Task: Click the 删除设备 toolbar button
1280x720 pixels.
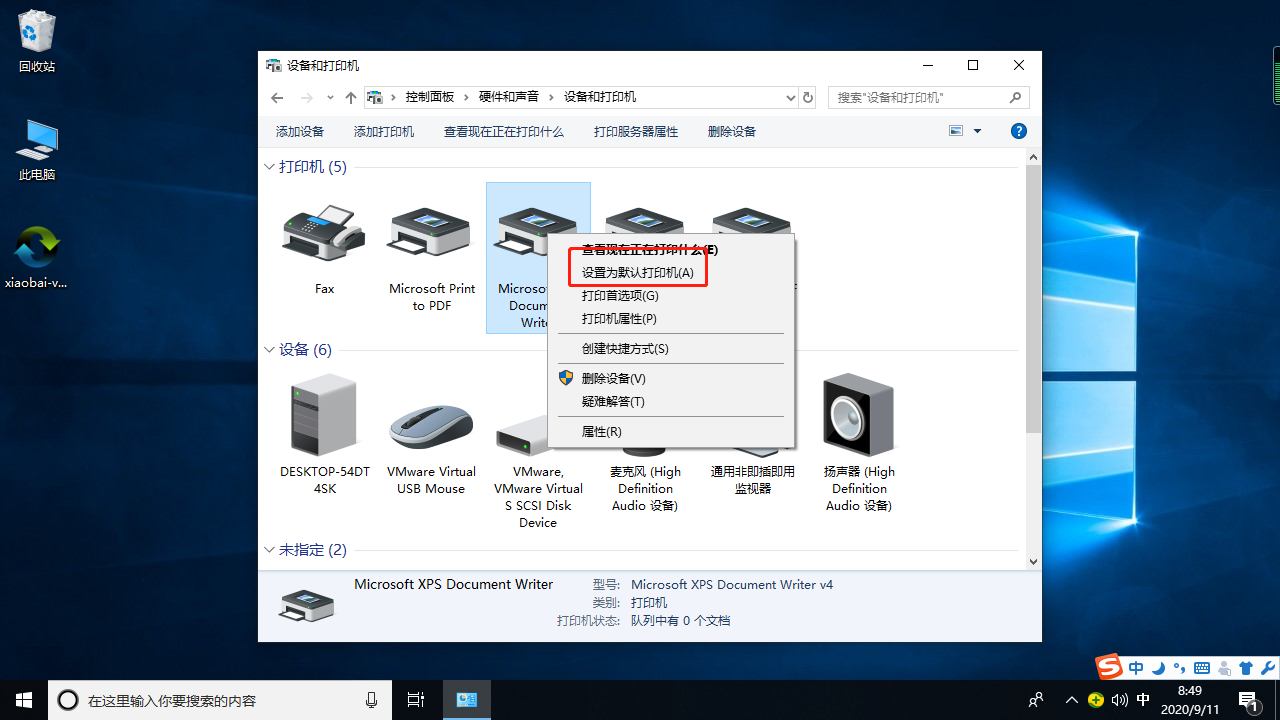Action: (x=732, y=131)
